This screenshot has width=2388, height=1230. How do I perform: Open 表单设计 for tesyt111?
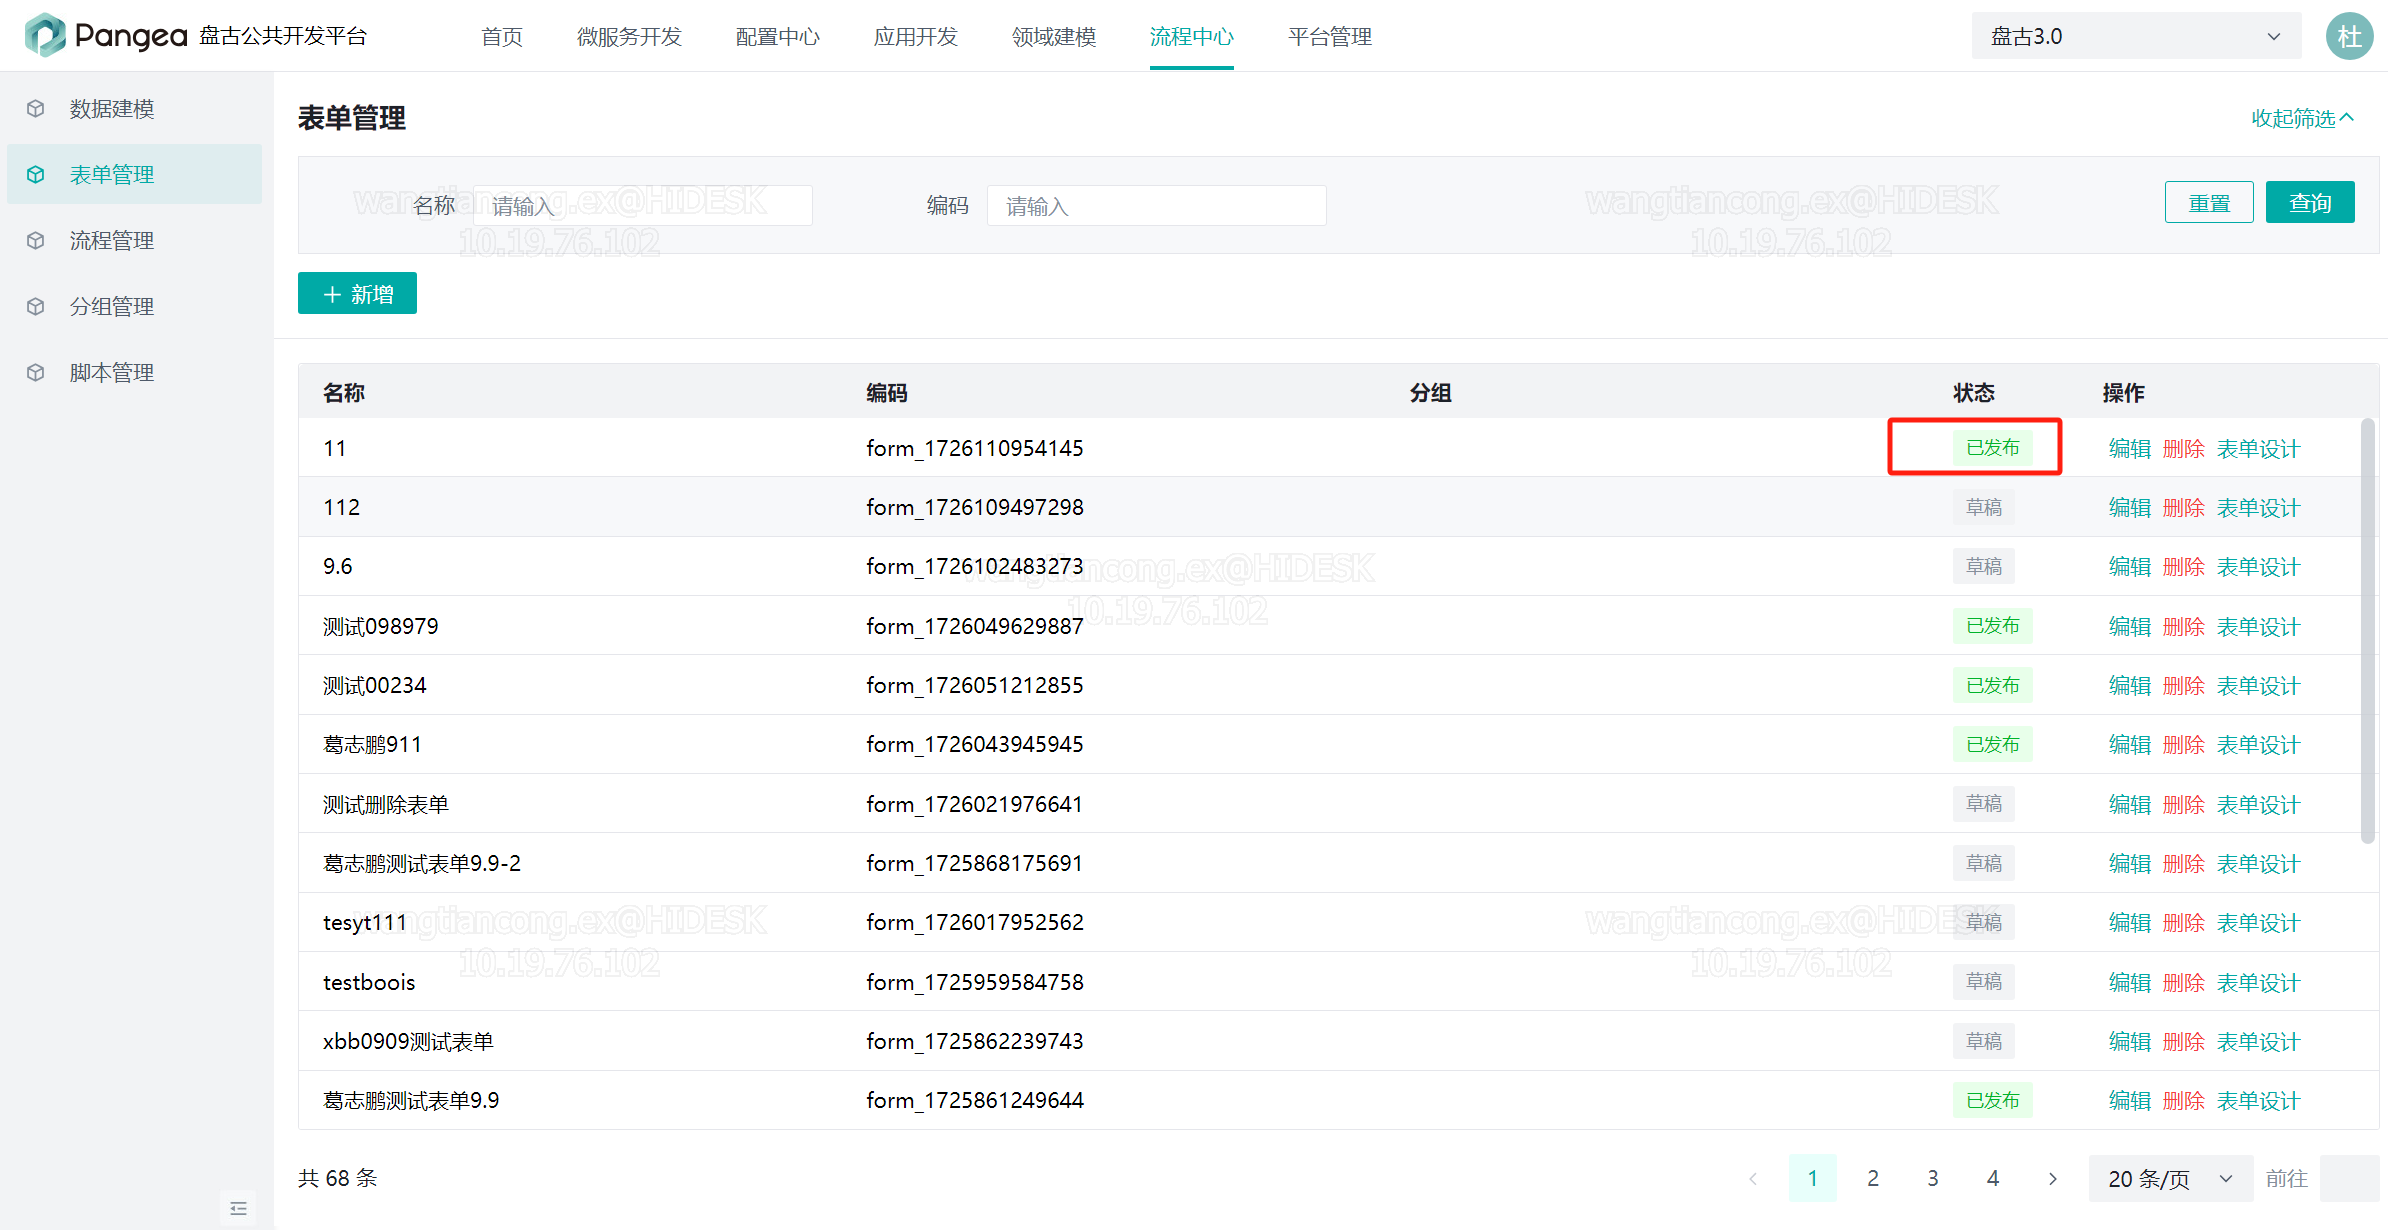point(2259,922)
